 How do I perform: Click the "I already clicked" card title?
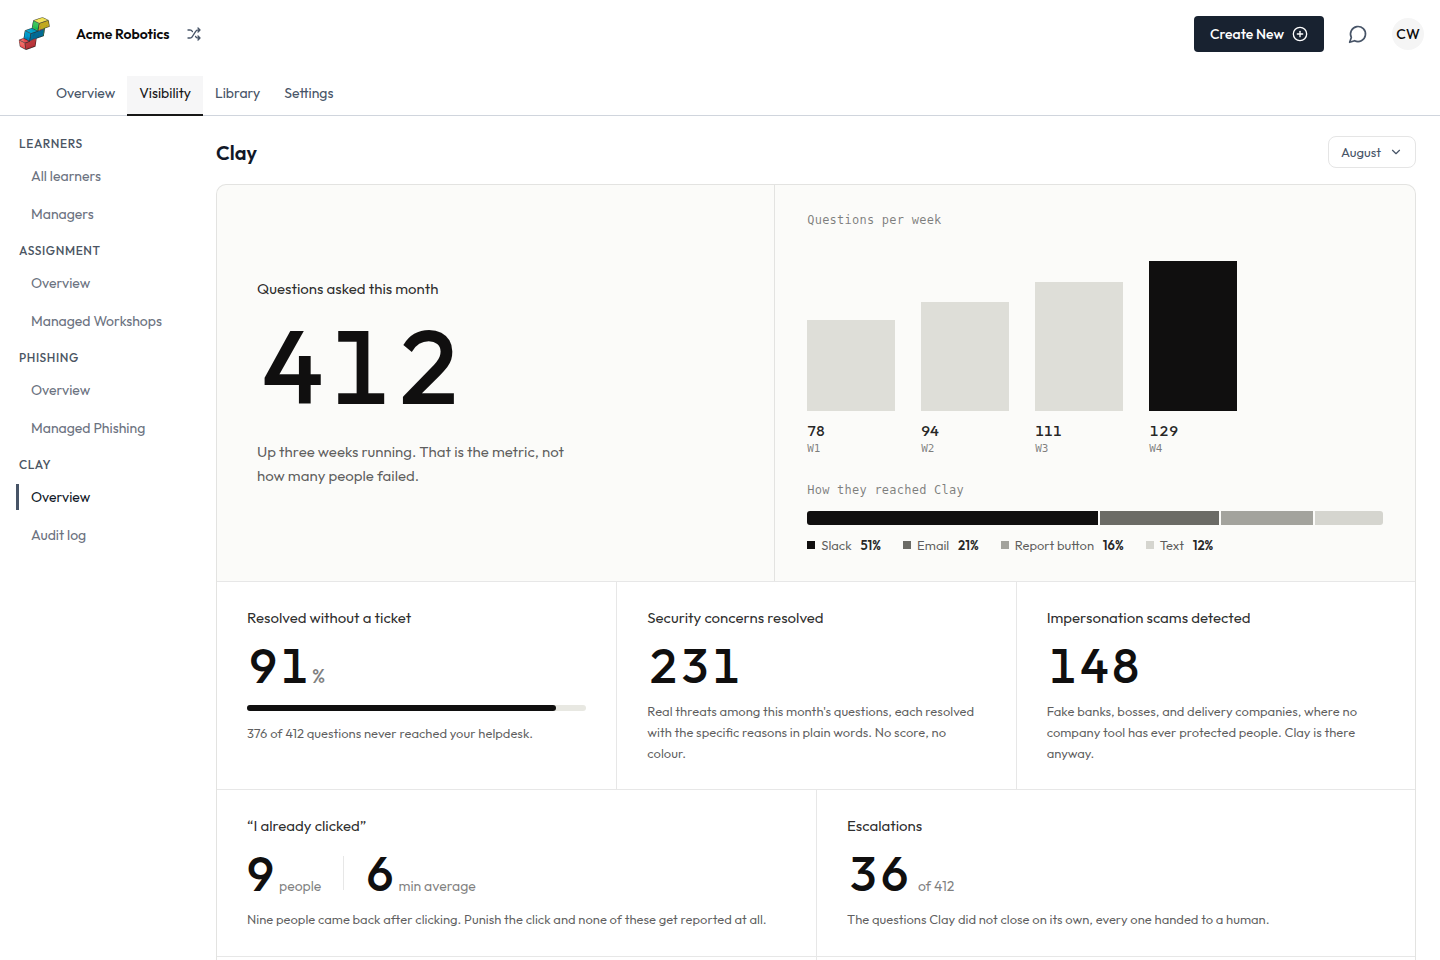306,826
